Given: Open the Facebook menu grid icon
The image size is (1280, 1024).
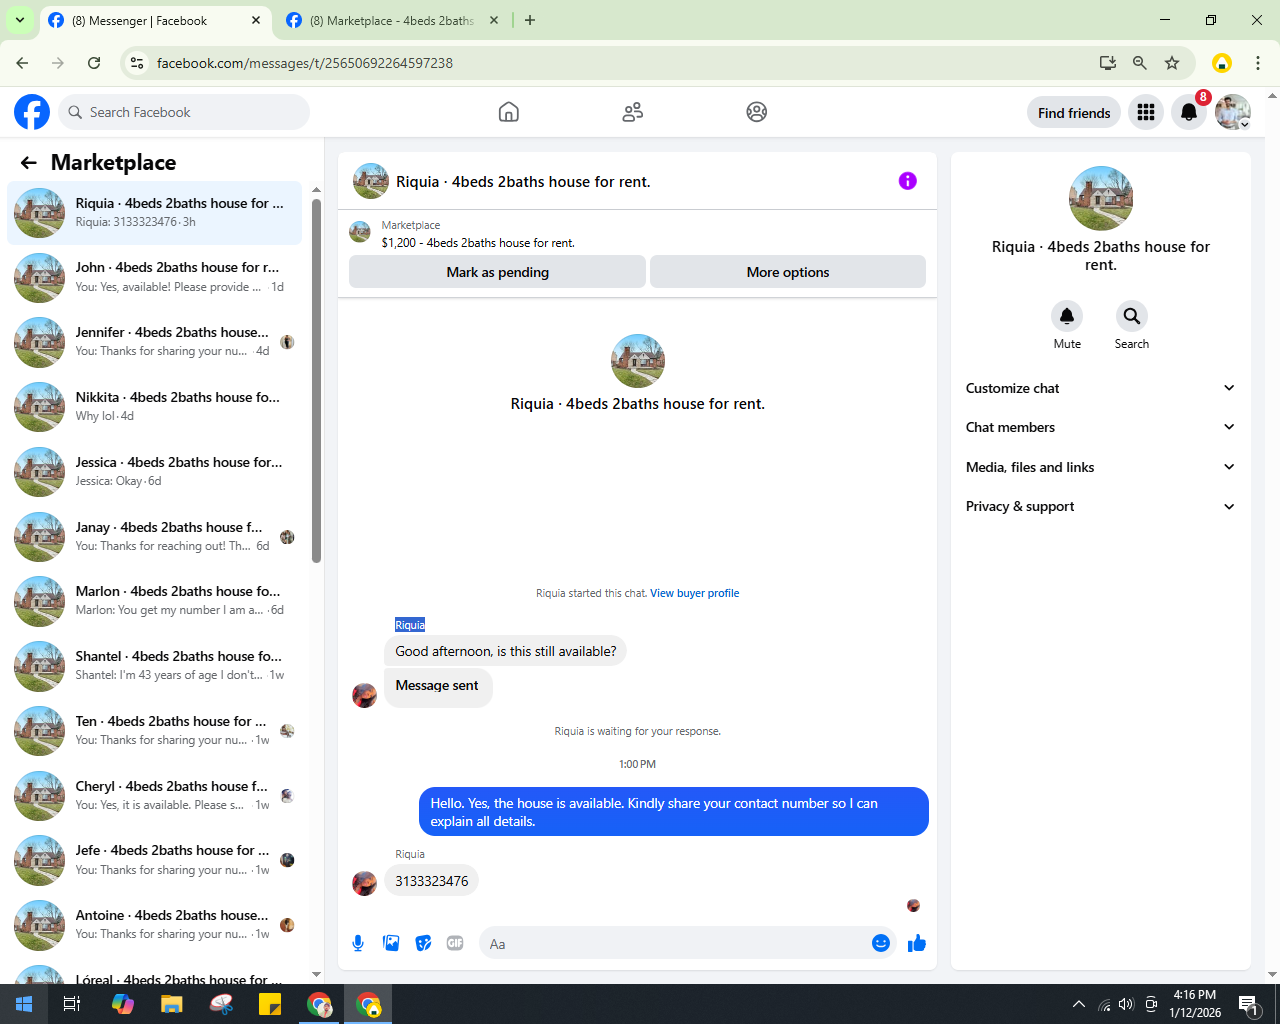Looking at the screenshot, I should pyautogui.click(x=1146, y=112).
